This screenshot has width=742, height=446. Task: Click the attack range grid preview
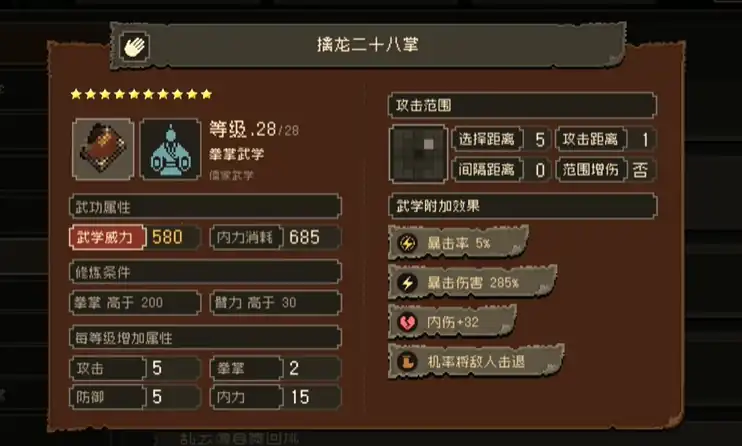tap(418, 154)
